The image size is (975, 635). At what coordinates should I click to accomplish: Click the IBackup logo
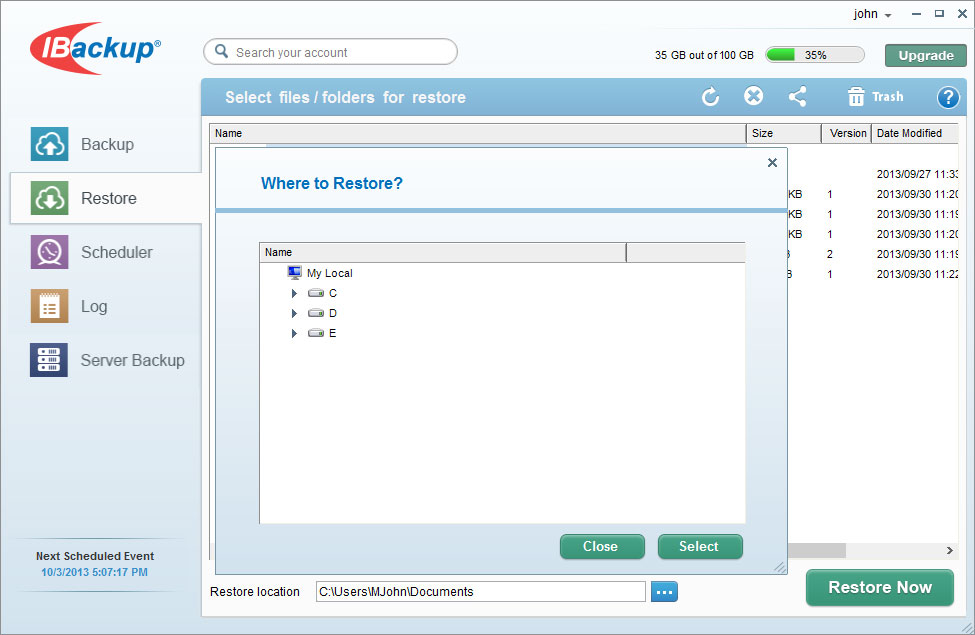pos(95,49)
